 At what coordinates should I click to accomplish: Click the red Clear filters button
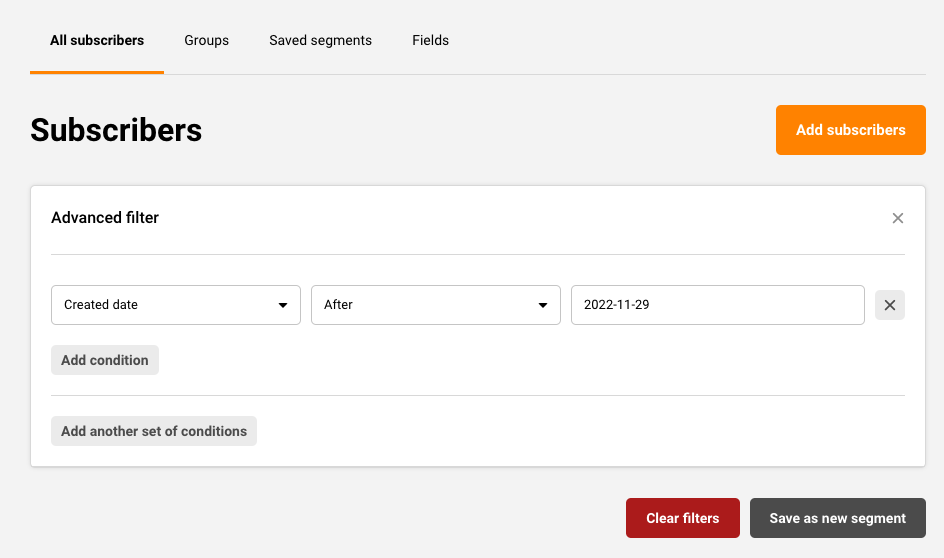point(682,518)
